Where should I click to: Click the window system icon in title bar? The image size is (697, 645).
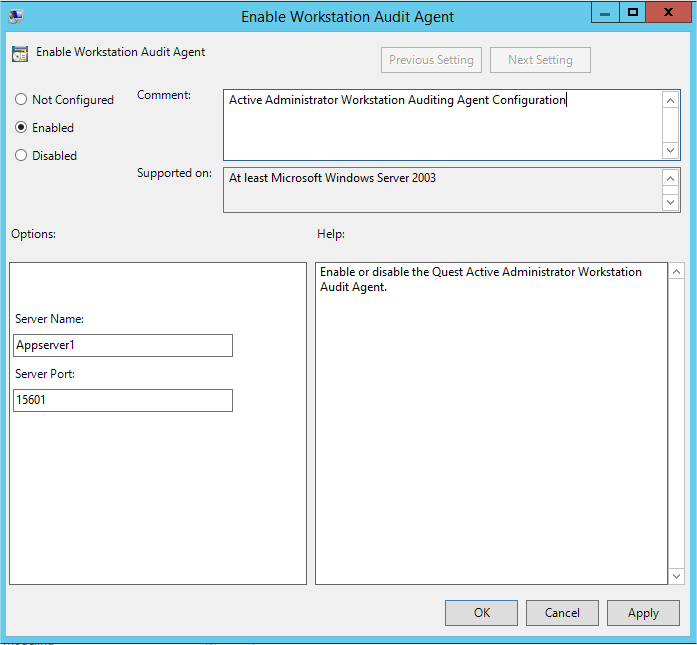pos(16,16)
